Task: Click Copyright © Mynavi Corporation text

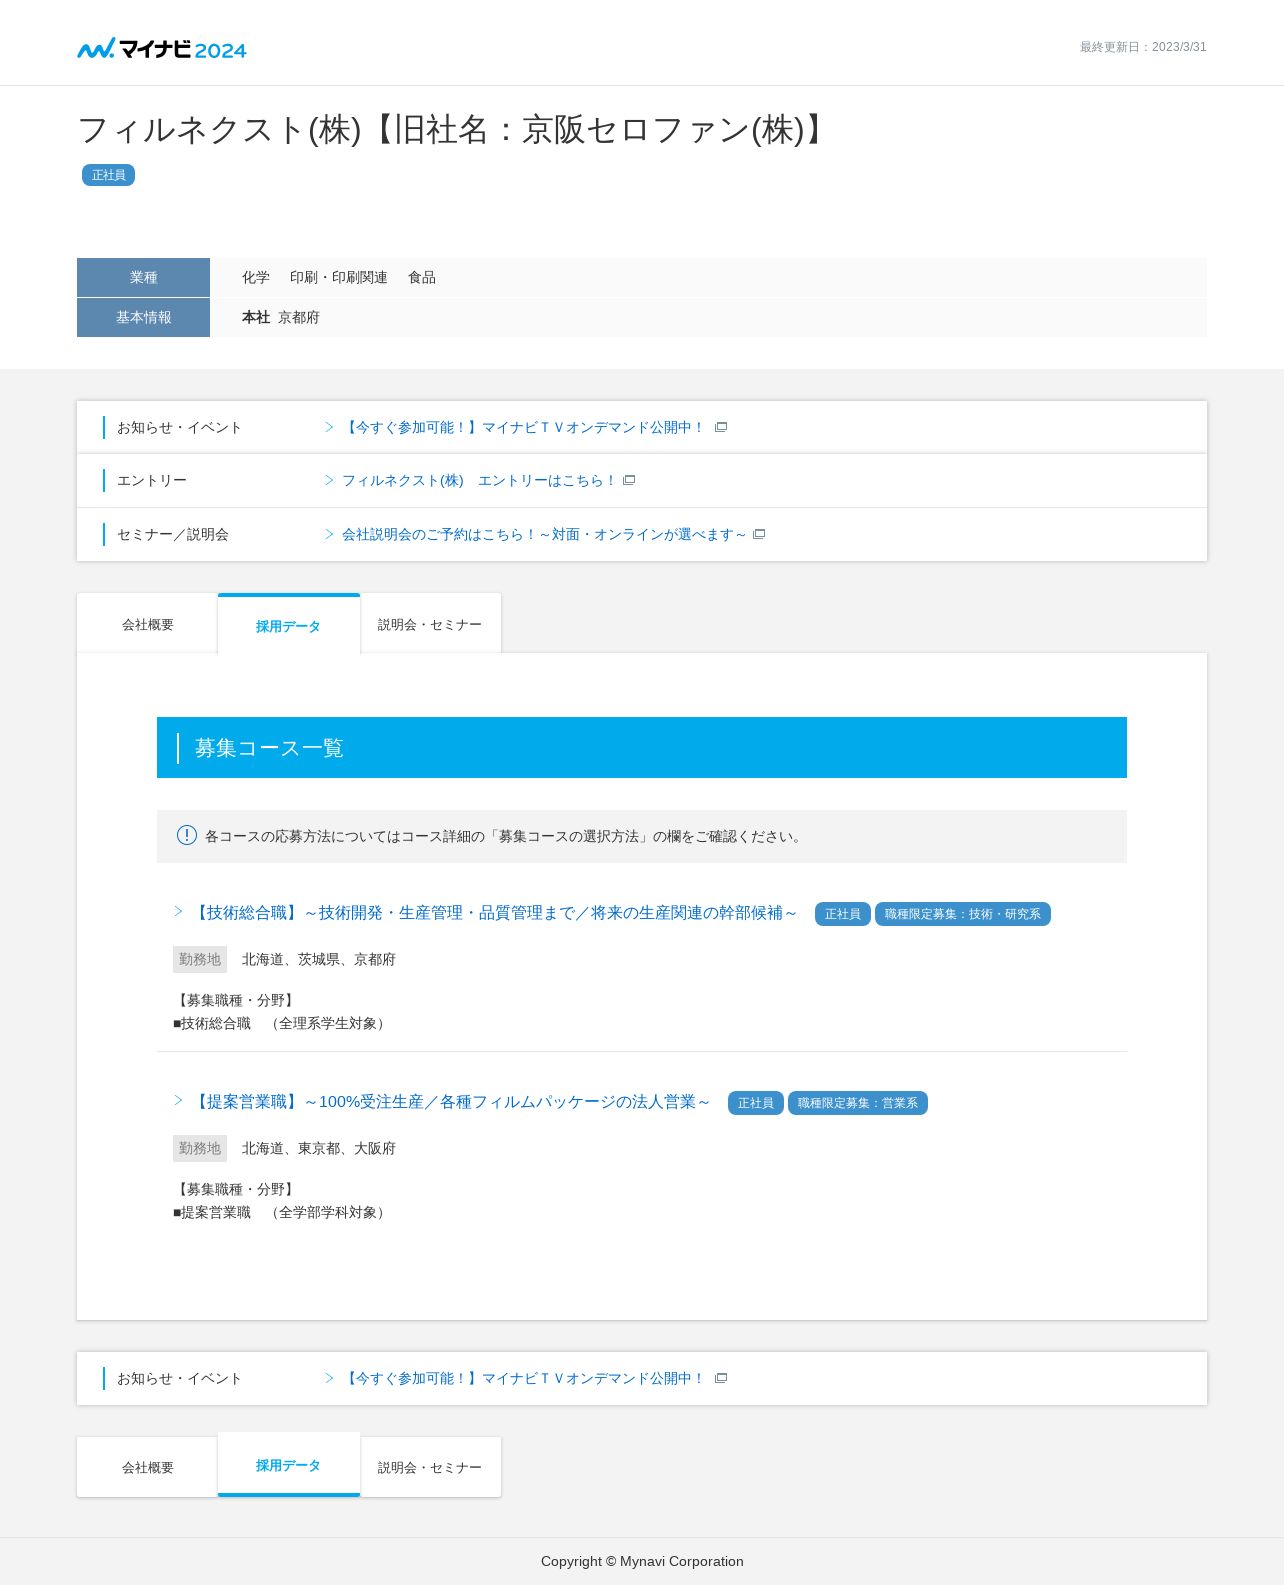Action: (x=642, y=1561)
